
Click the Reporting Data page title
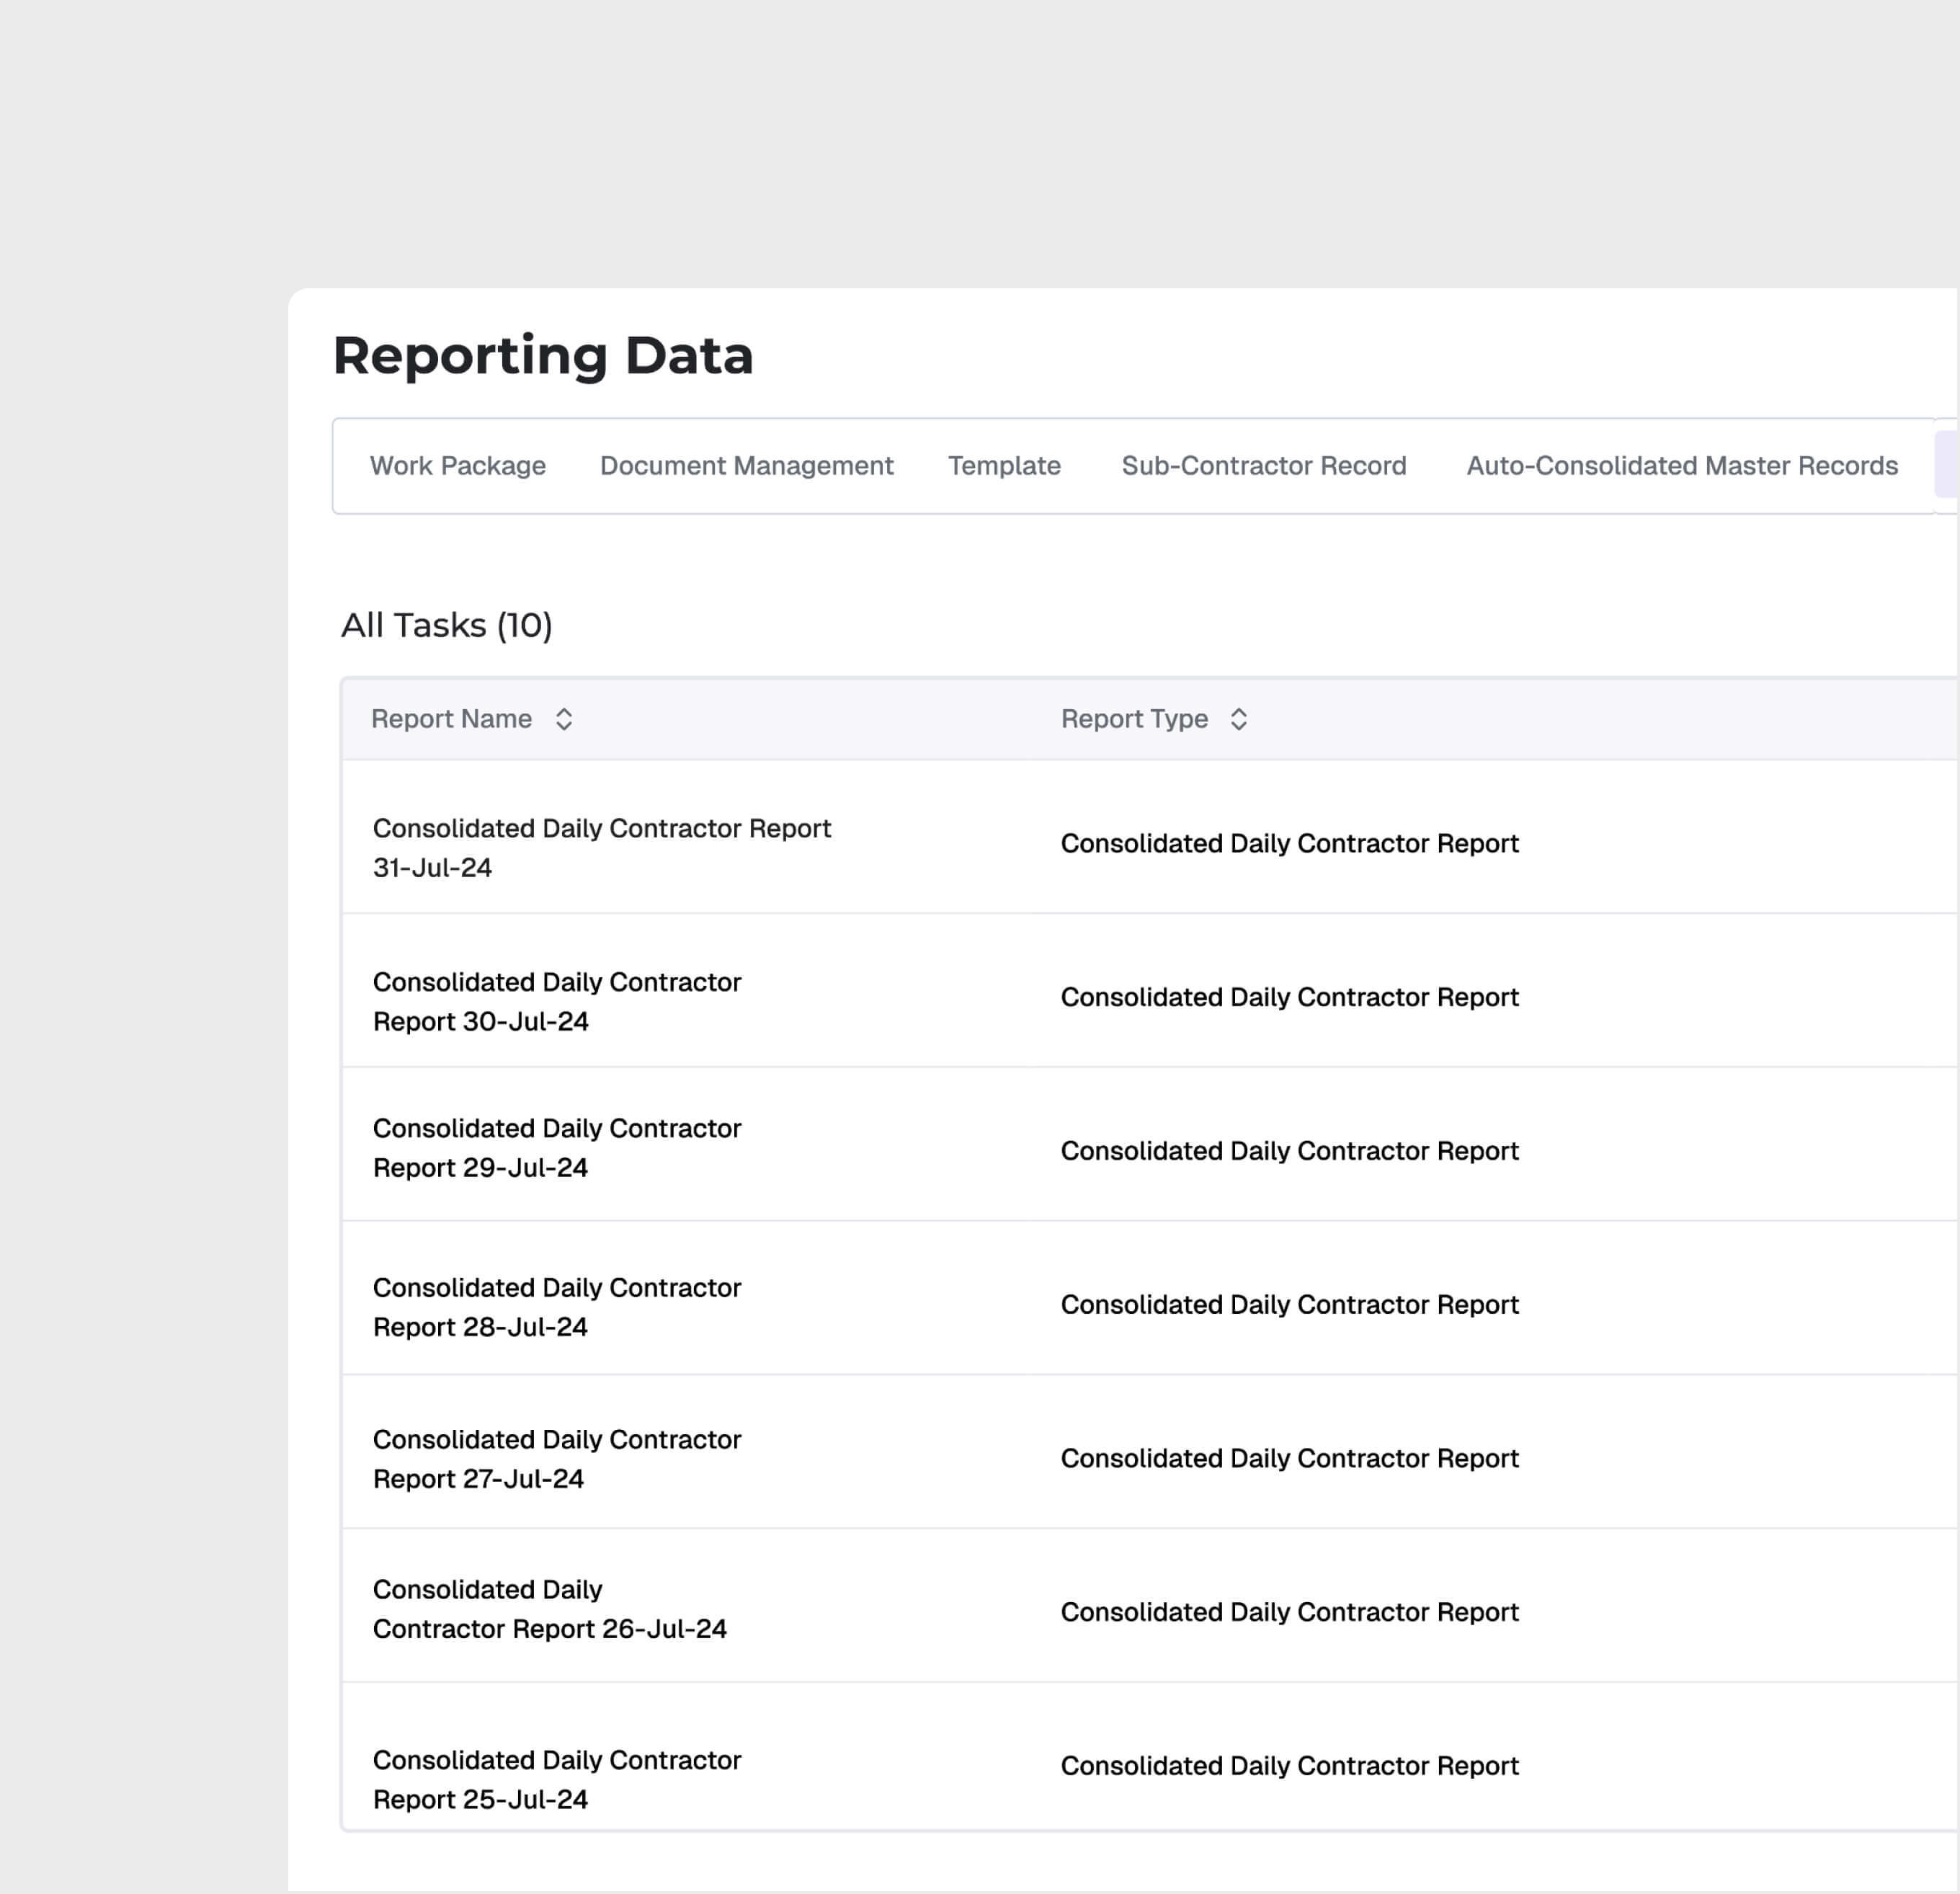pyautogui.click(x=543, y=355)
